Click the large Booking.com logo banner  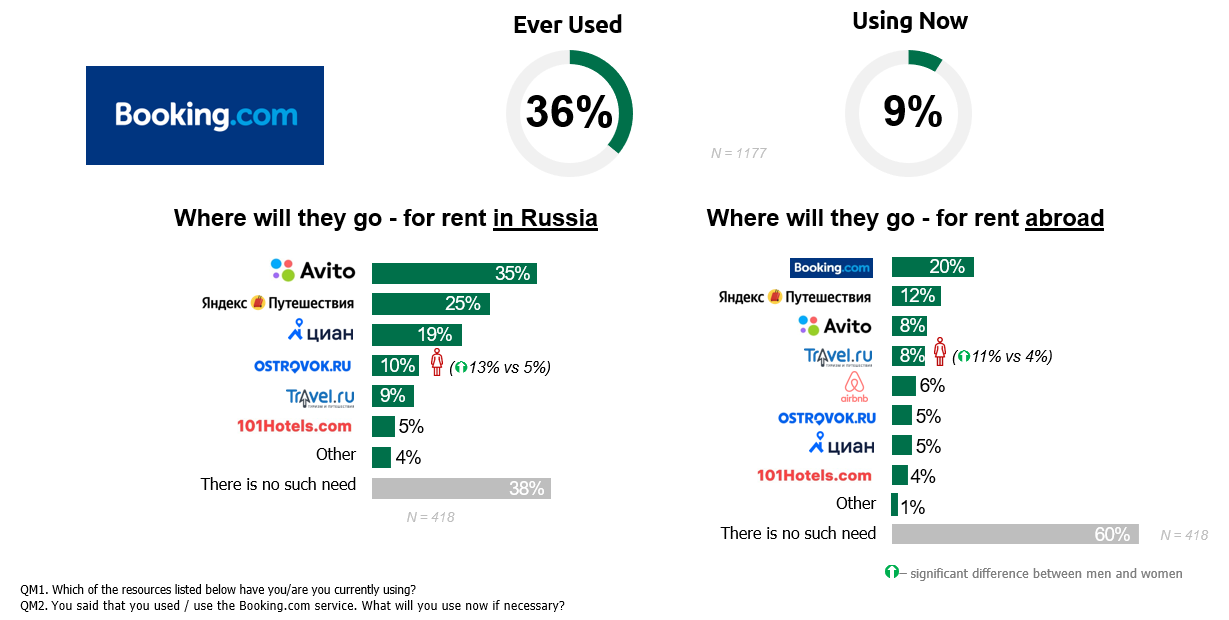(x=205, y=115)
